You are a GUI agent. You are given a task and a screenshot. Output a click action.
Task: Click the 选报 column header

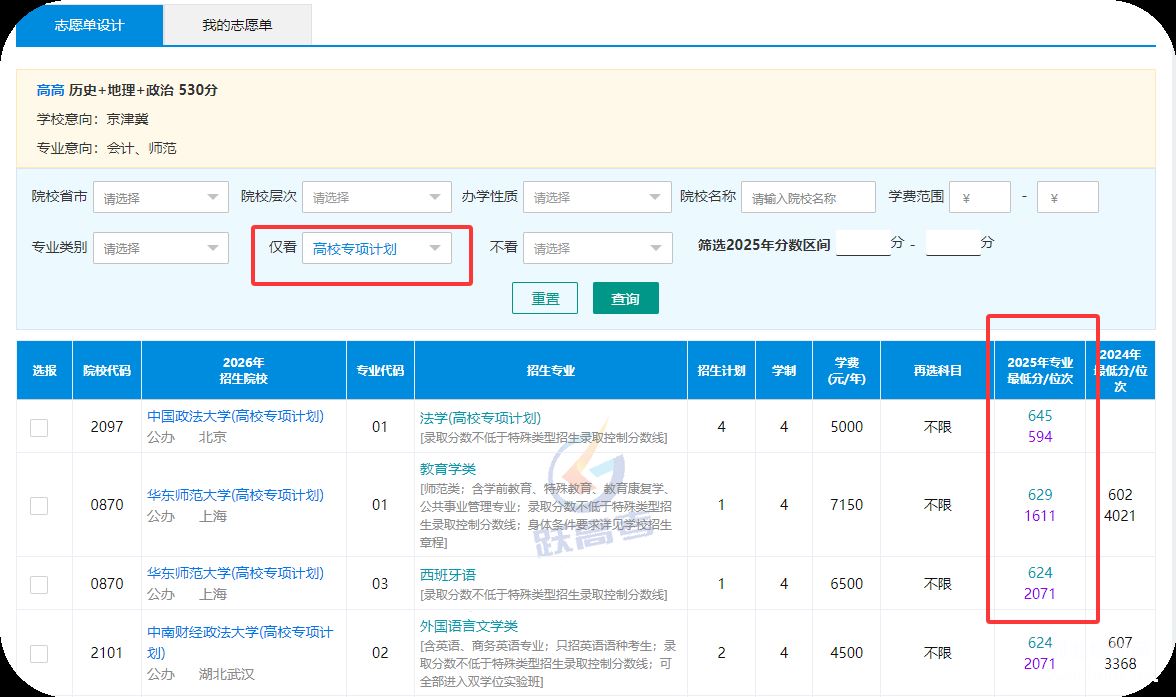click(44, 371)
